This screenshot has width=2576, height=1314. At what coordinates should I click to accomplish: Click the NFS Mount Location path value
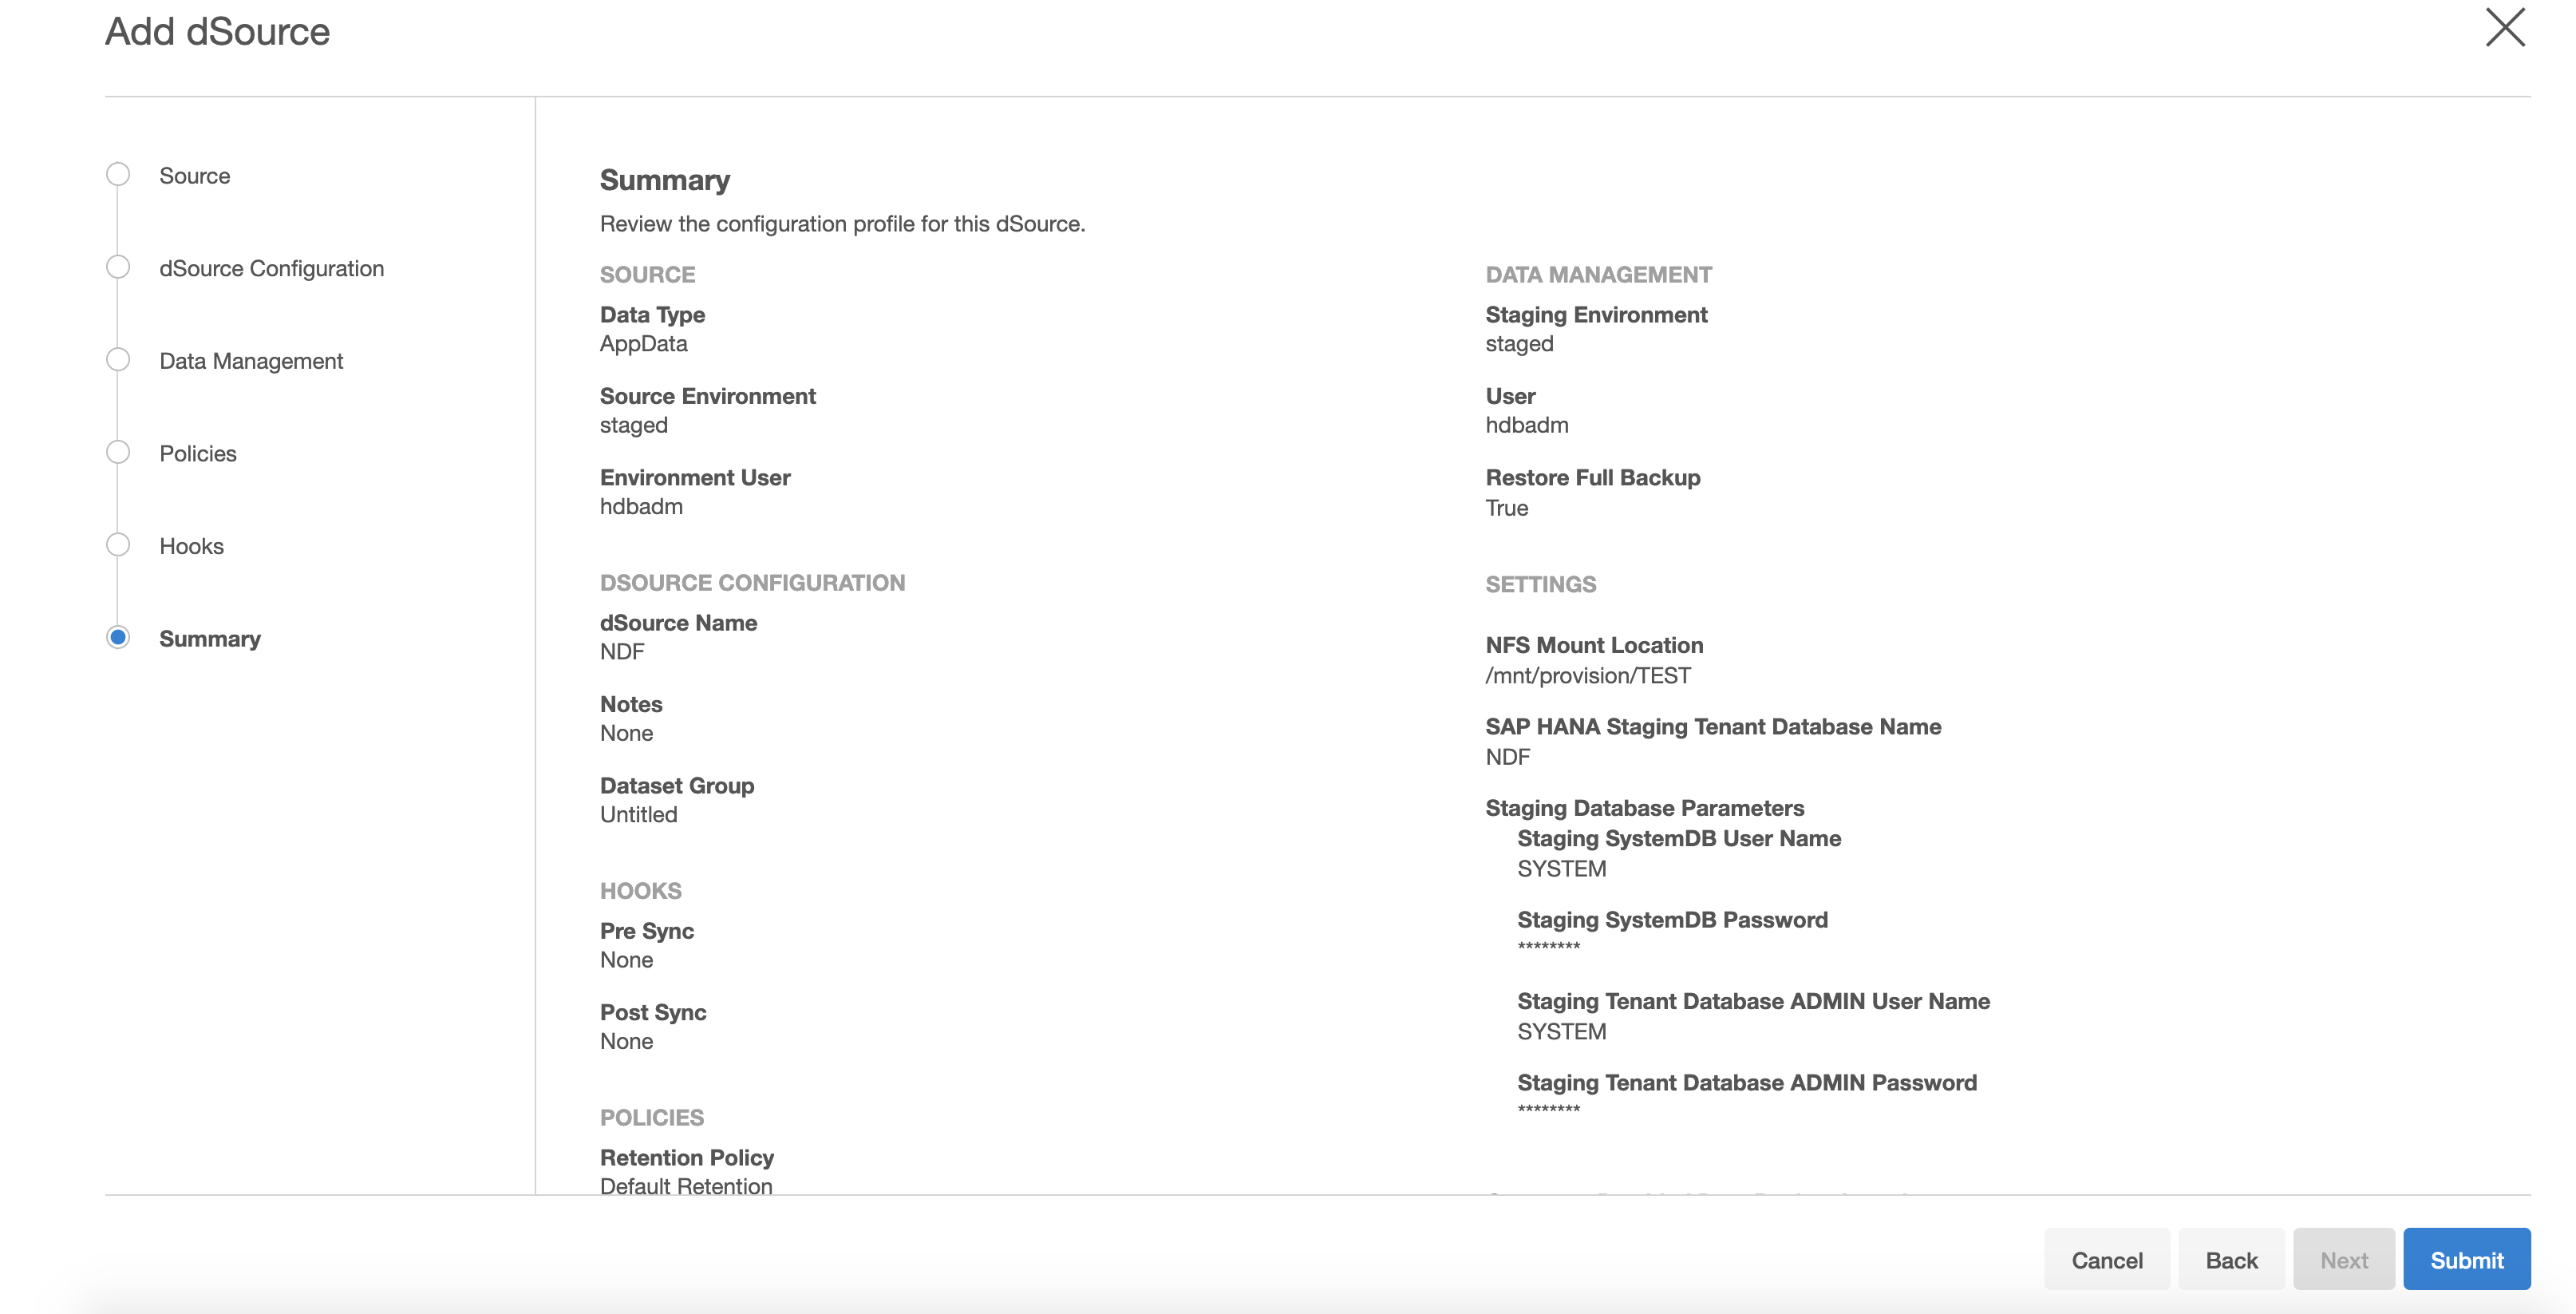(1588, 676)
